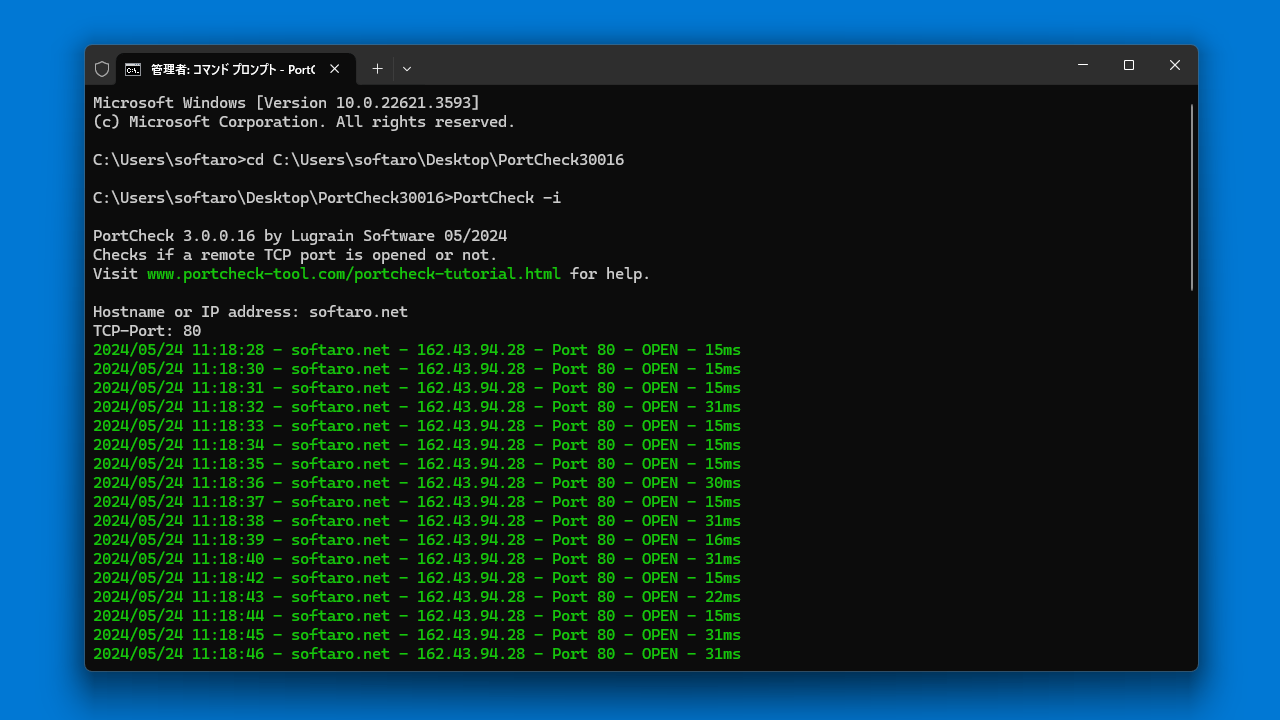Image resolution: width=1280 pixels, height=720 pixels.
Task: Click the PortCheck -i command line
Action: [327, 198]
